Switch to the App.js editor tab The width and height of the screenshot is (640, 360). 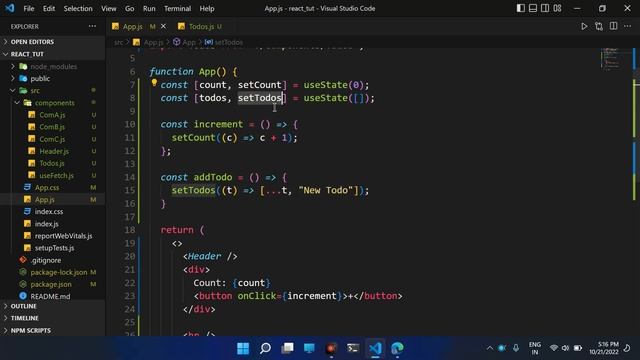click(133, 27)
